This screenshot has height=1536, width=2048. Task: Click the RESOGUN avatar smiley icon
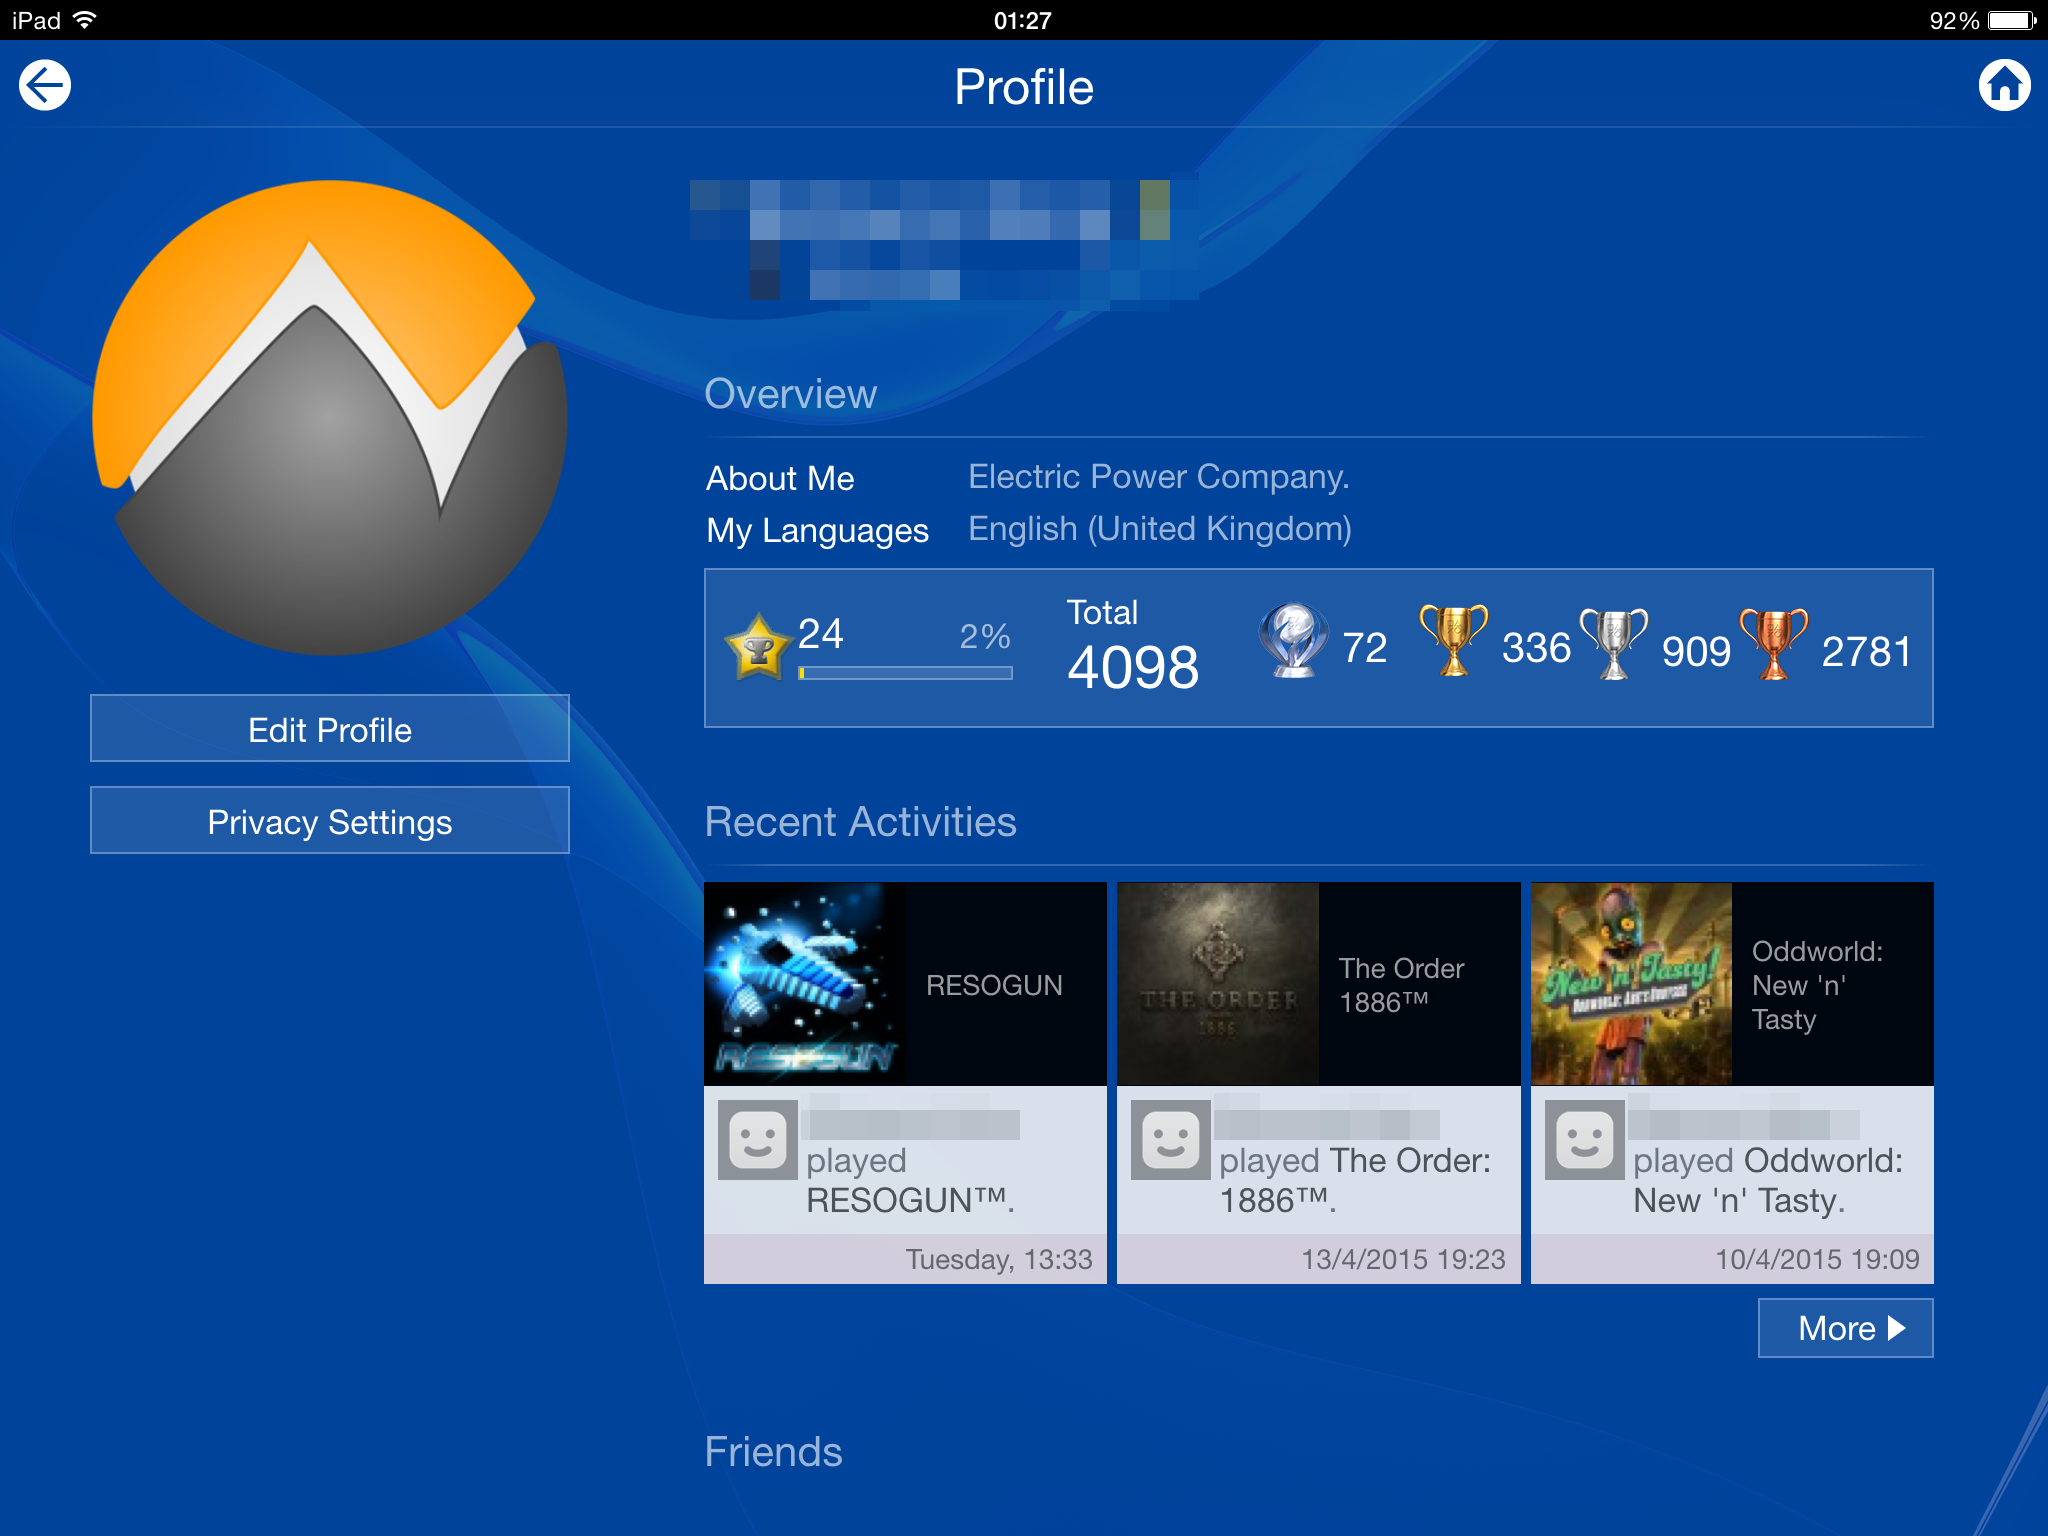(x=757, y=1139)
